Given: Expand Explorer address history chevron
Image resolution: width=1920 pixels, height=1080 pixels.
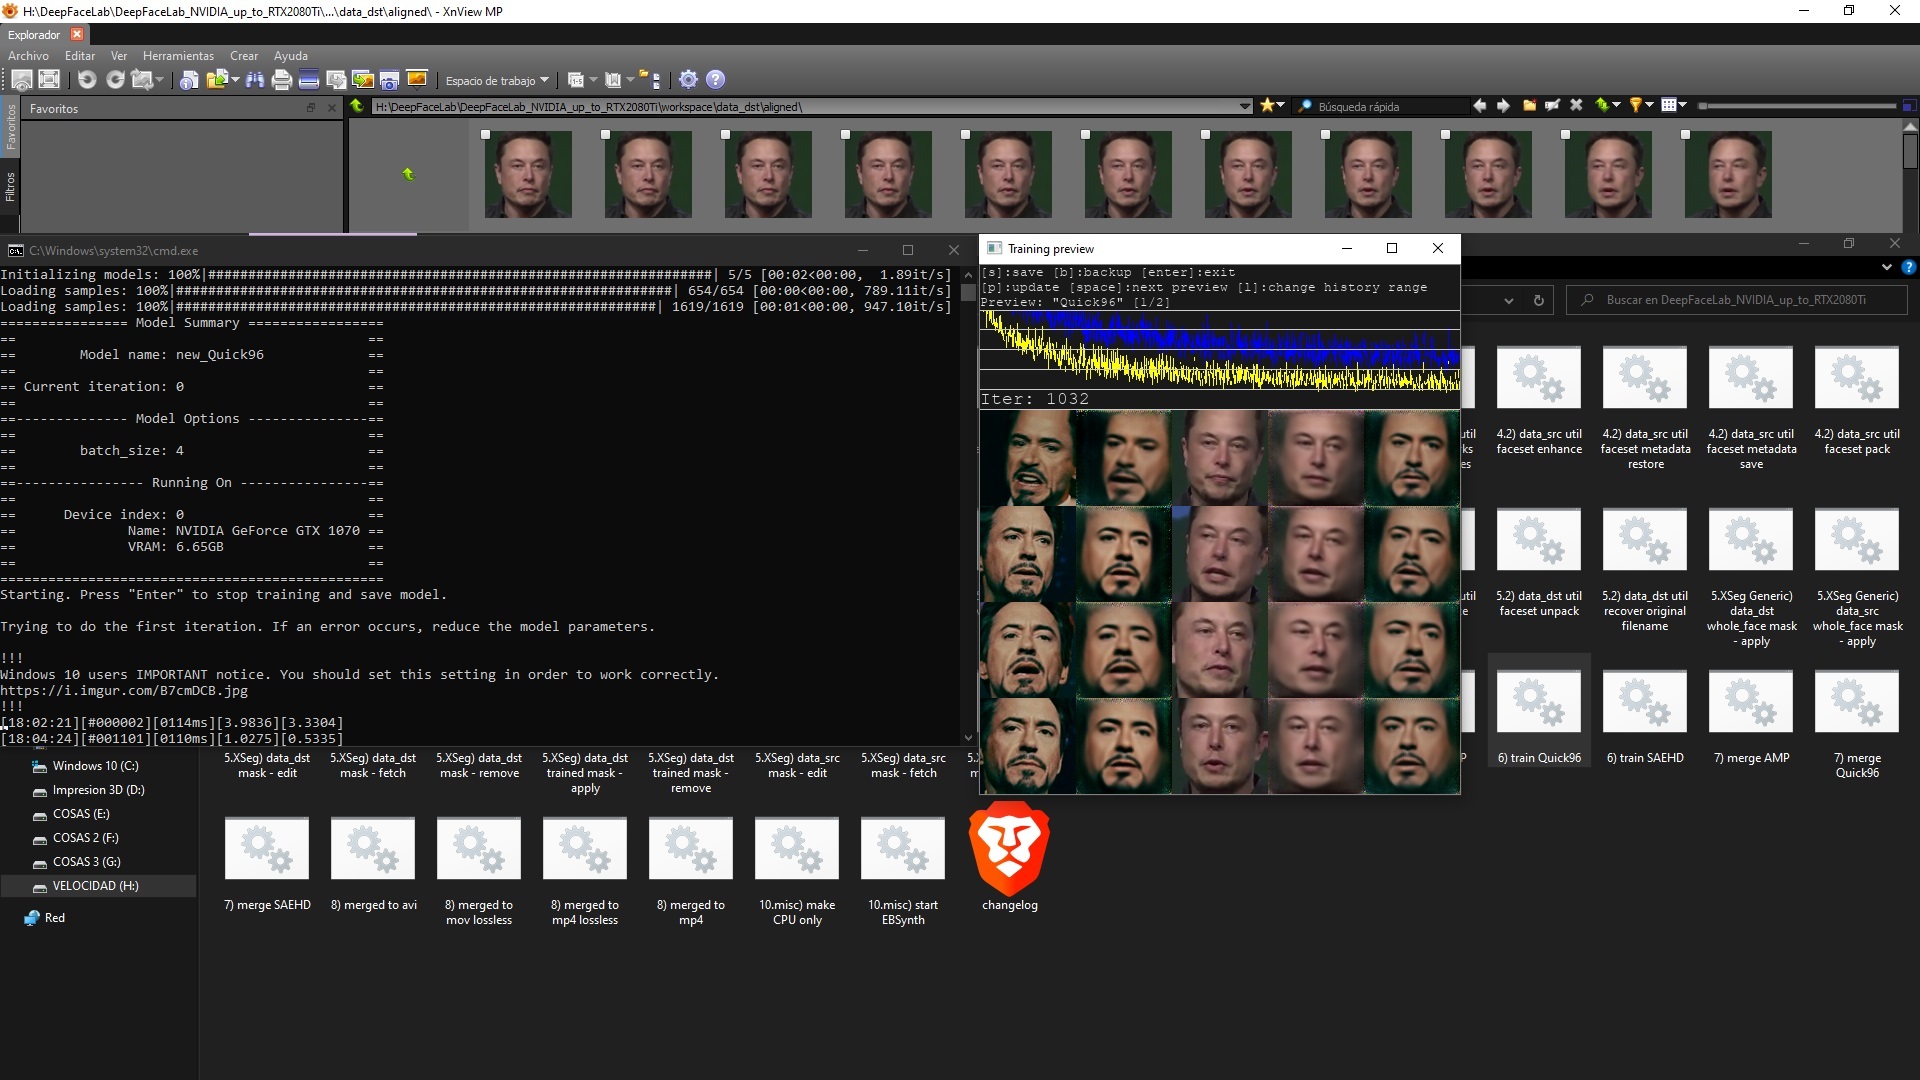Looking at the screenshot, I should (x=1509, y=300).
